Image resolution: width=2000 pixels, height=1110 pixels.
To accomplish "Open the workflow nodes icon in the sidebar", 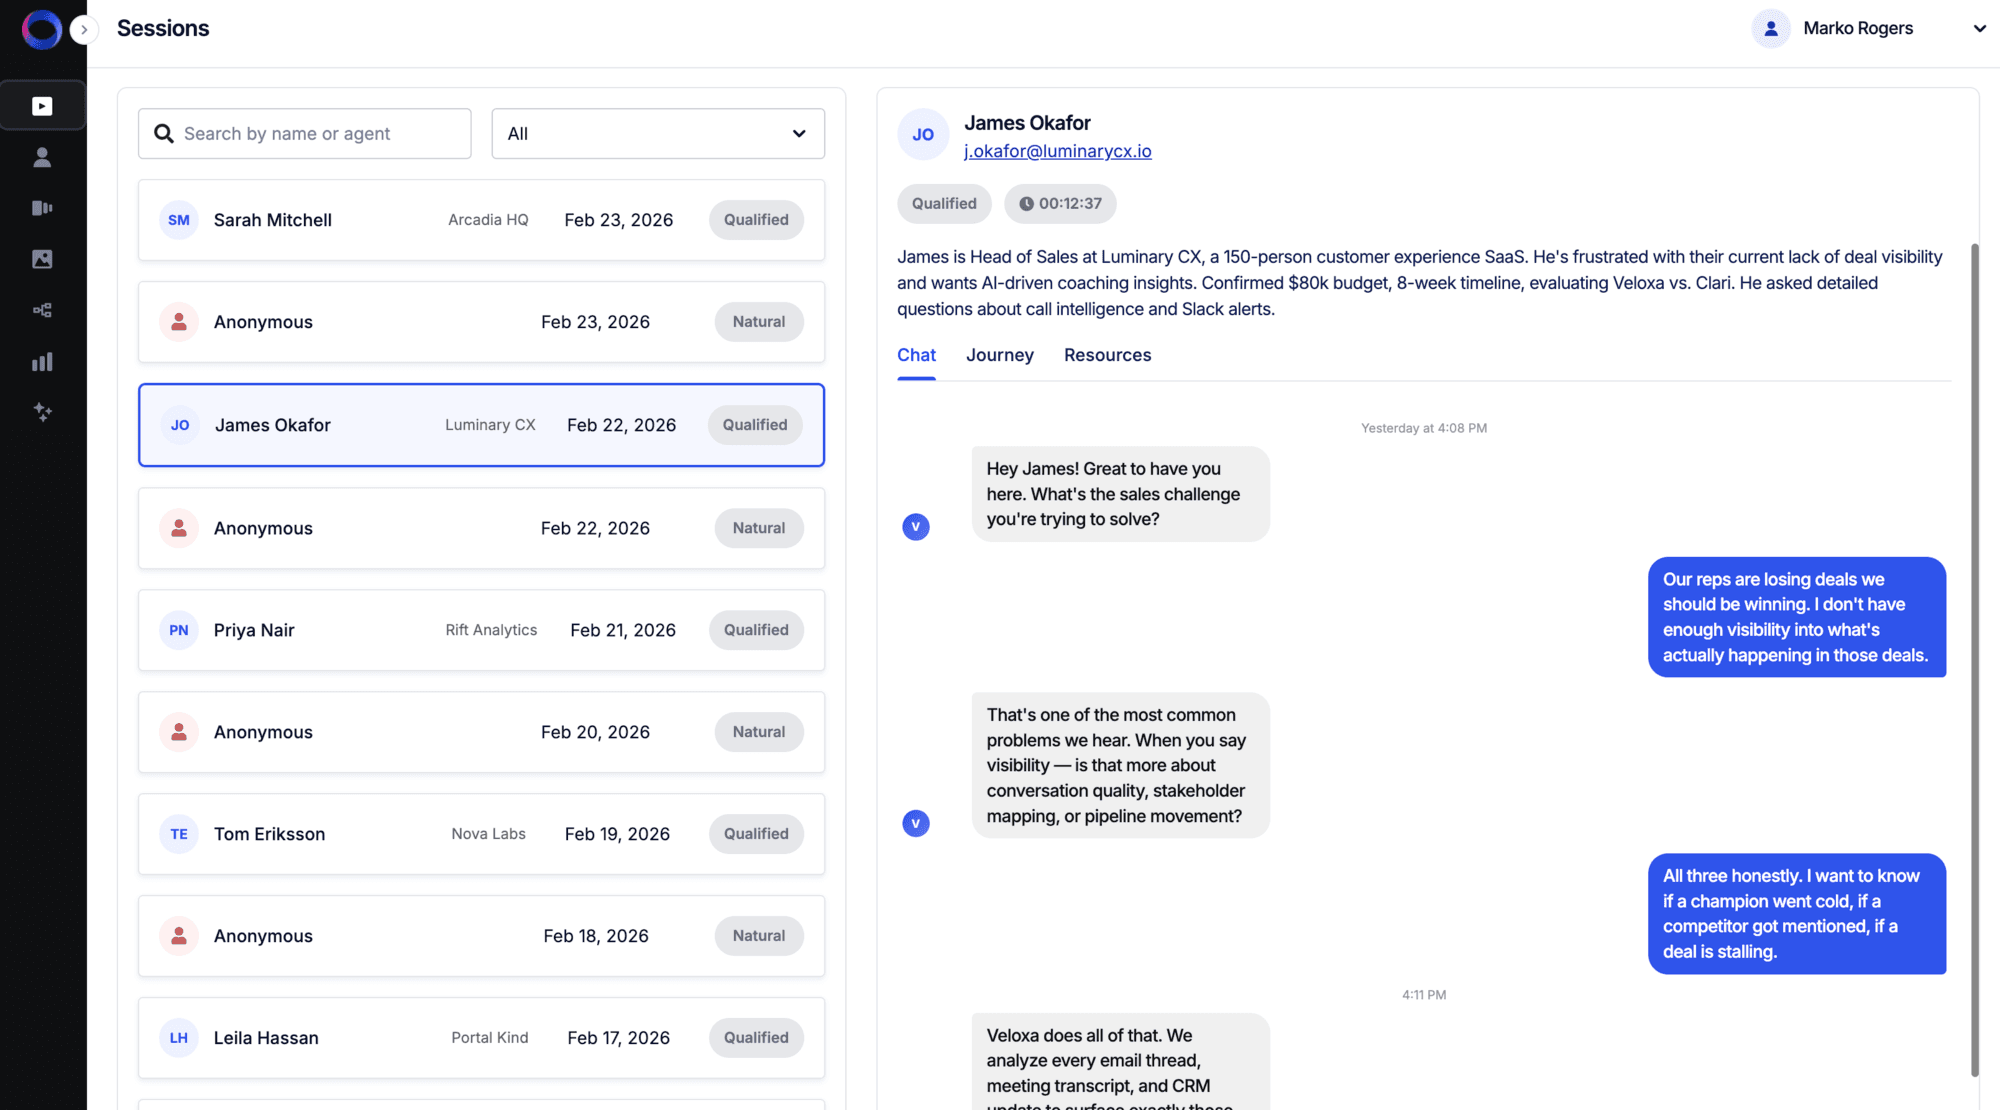I will click(x=42, y=310).
